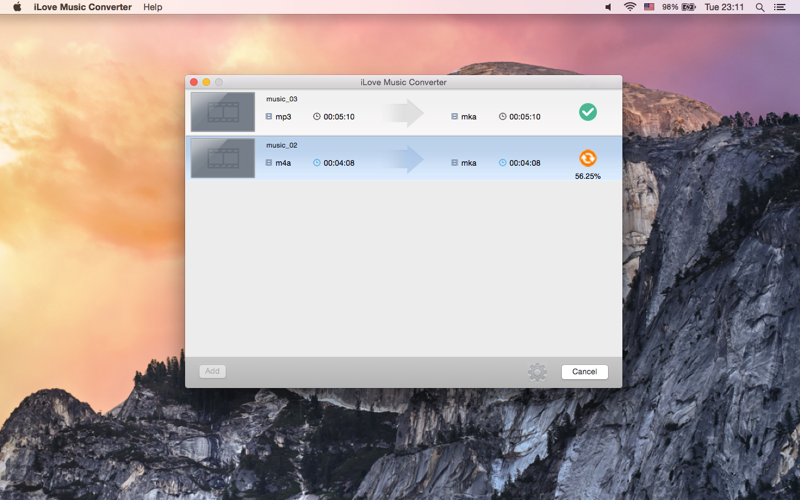Cancel the ongoing conversion

coord(584,371)
